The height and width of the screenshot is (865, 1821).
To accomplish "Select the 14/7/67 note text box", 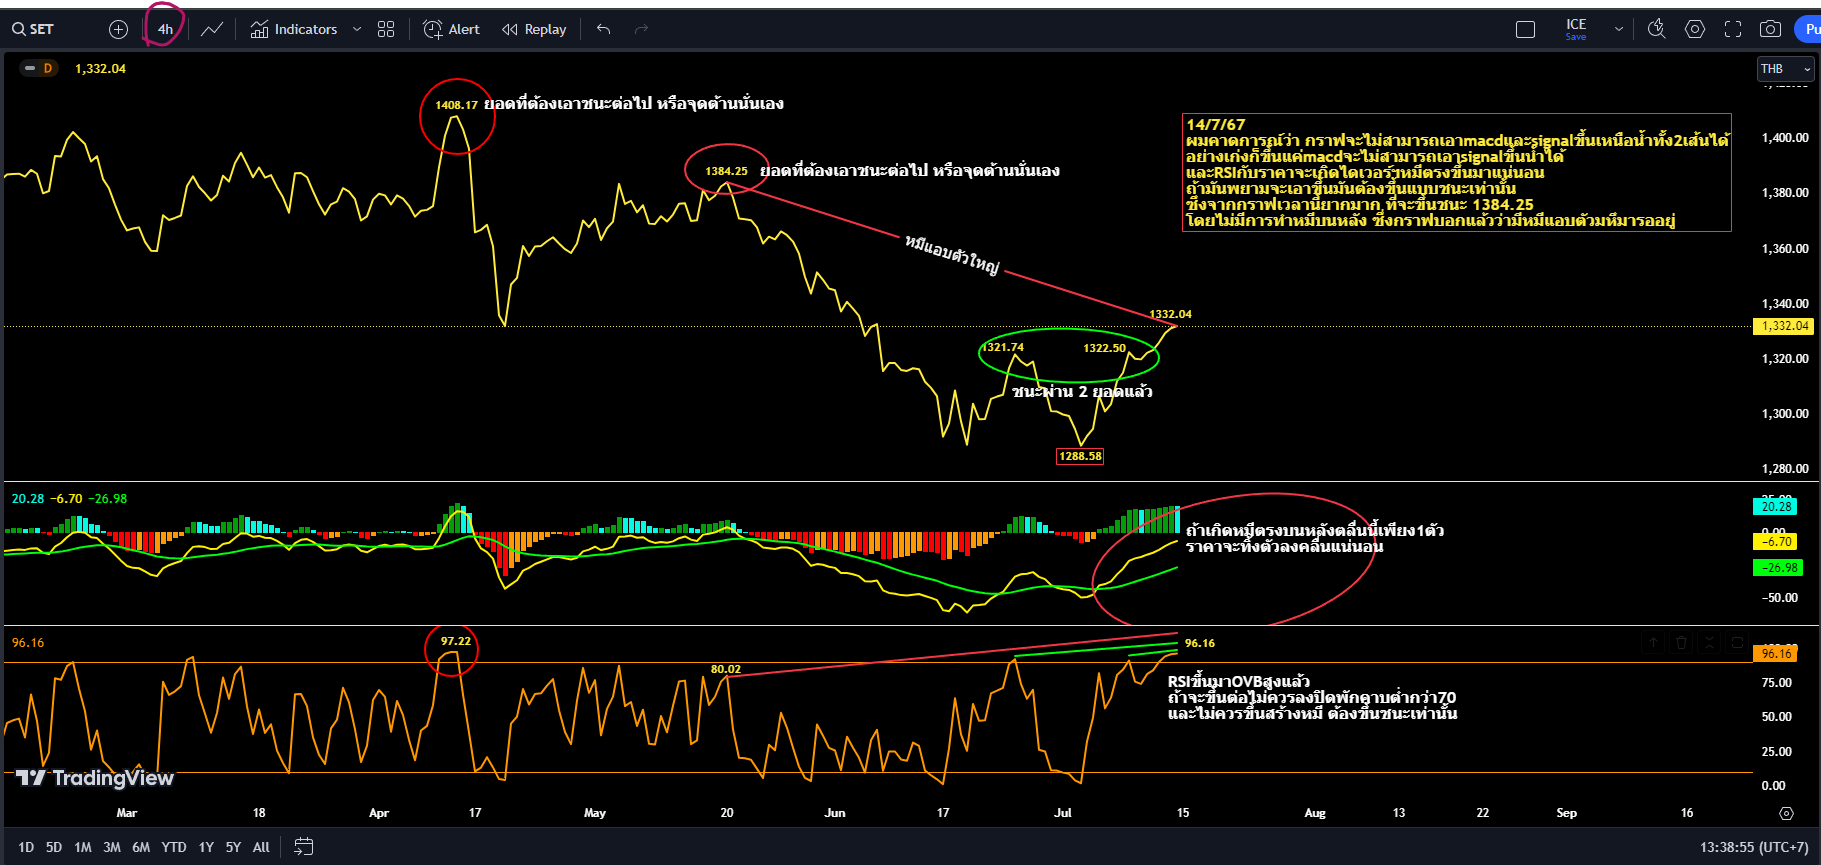I will click(x=1457, y=173).
